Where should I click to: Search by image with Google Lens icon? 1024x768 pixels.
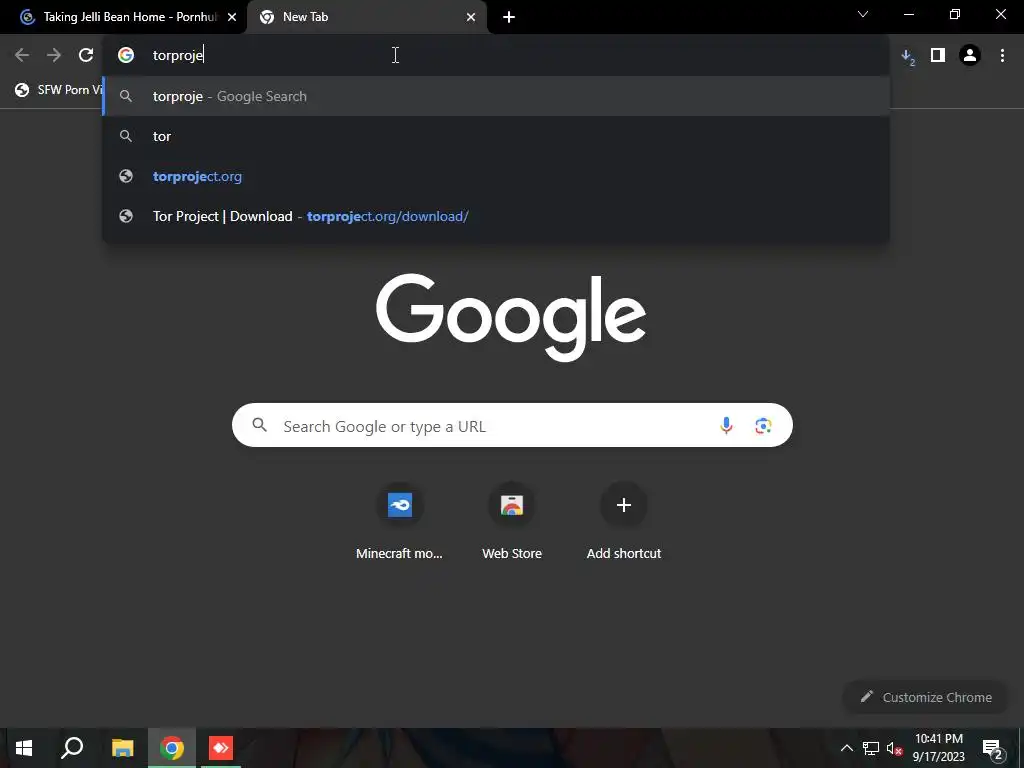tap(763, 426)
